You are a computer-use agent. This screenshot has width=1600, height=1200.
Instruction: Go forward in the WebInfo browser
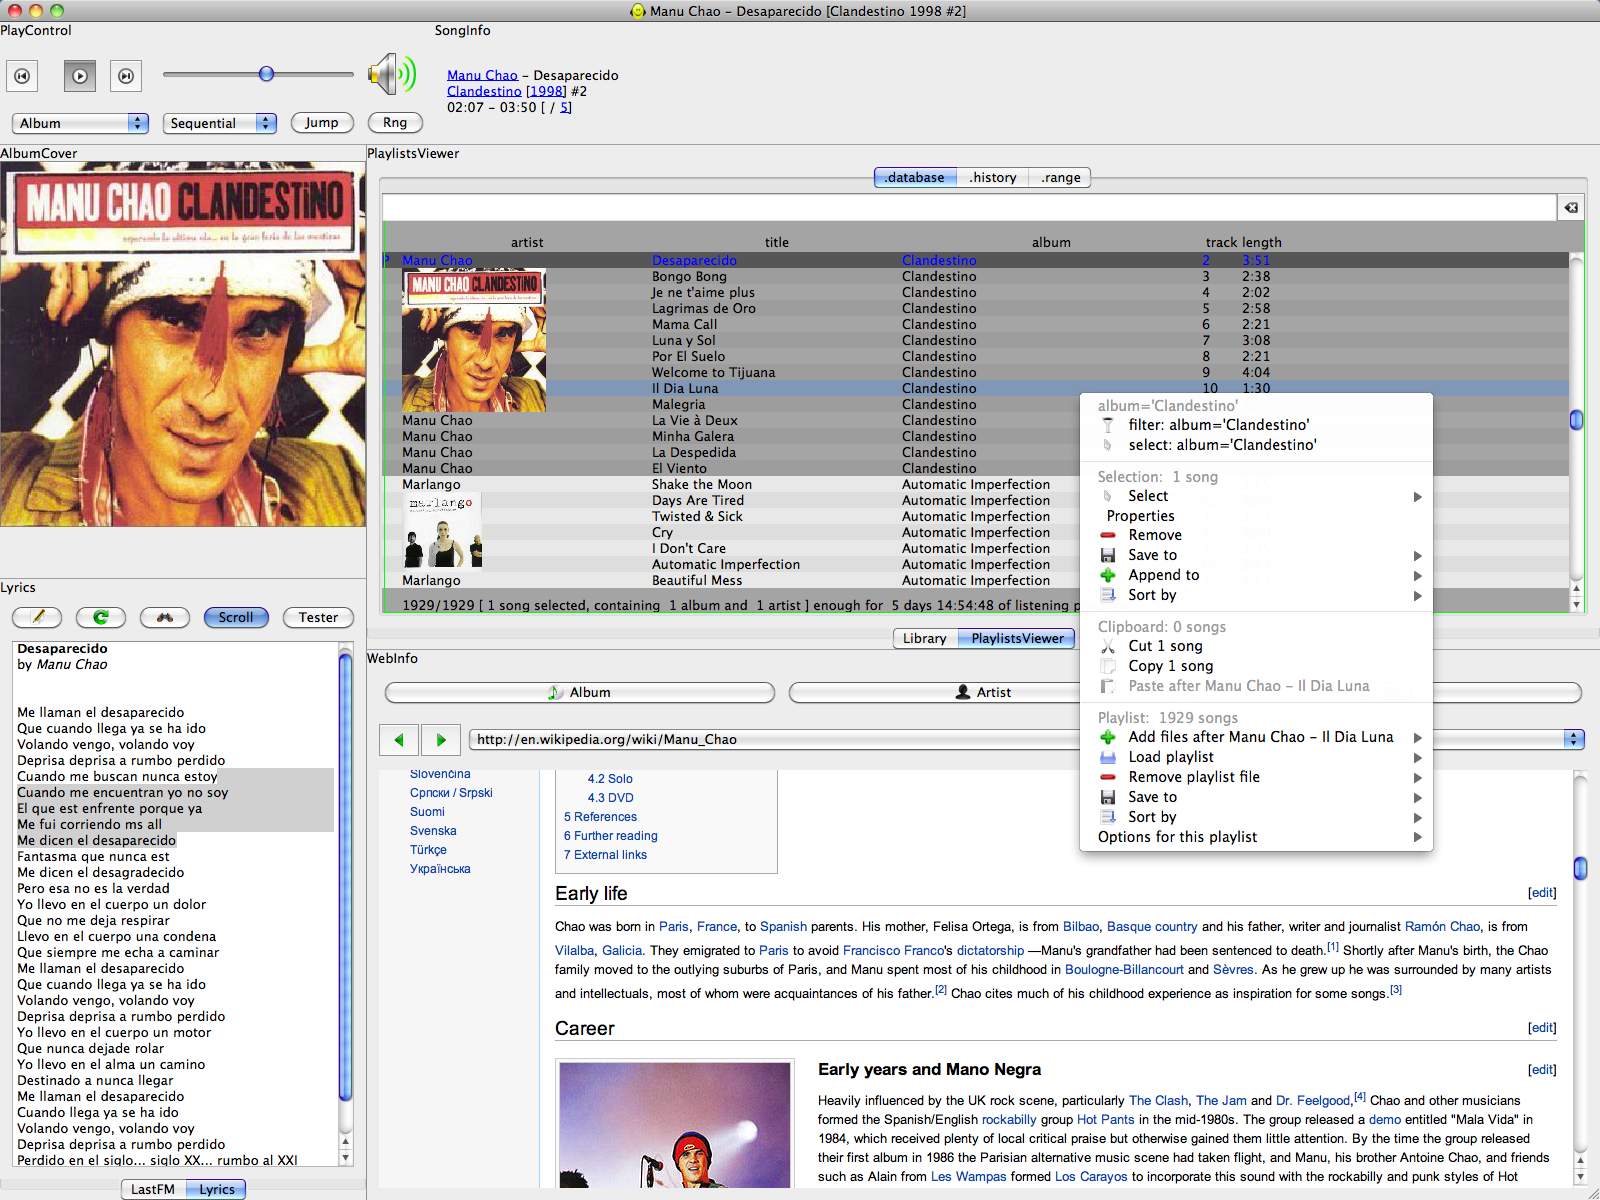click(441, 740)
